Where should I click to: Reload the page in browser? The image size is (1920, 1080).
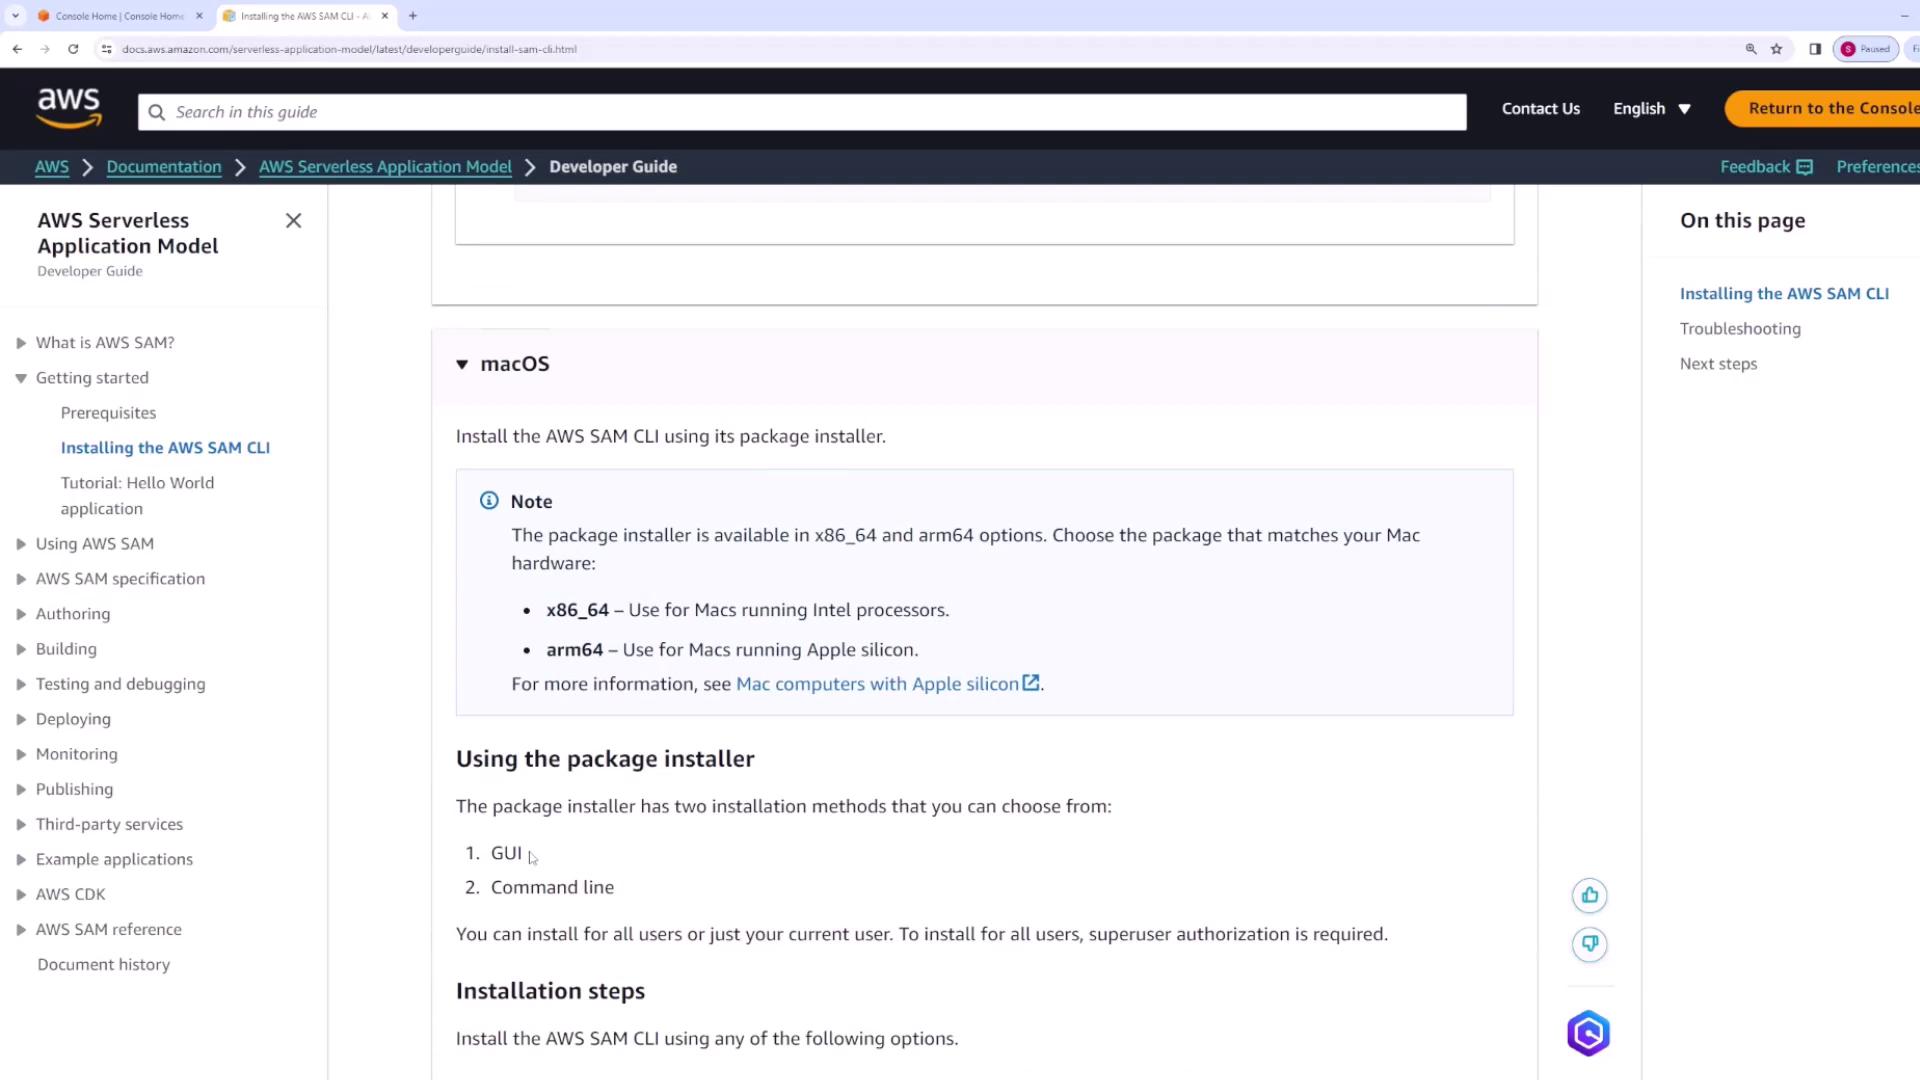73,49
